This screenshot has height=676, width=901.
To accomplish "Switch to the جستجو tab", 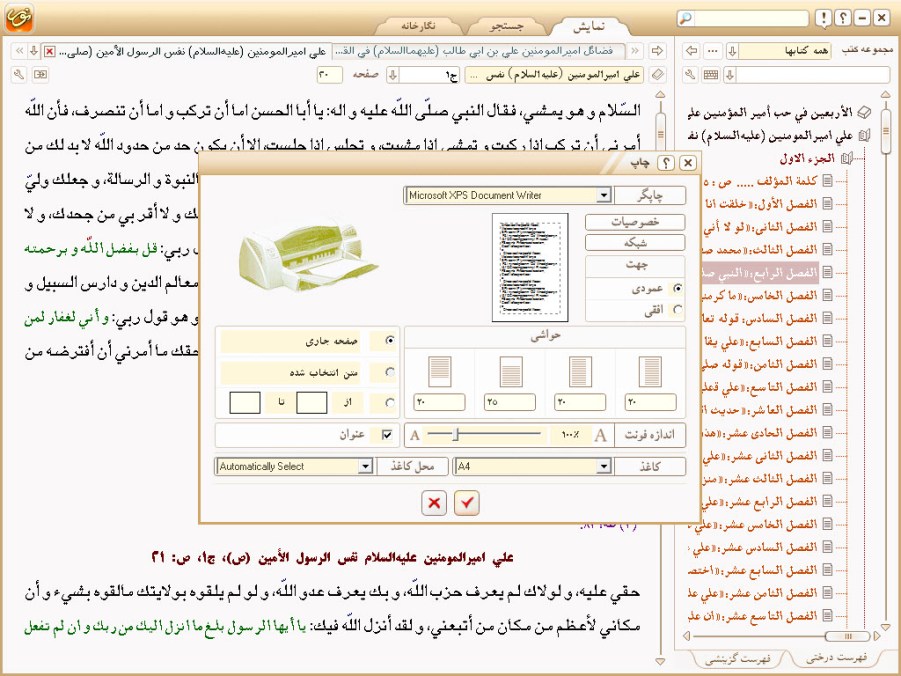I will tap(506, 26).
